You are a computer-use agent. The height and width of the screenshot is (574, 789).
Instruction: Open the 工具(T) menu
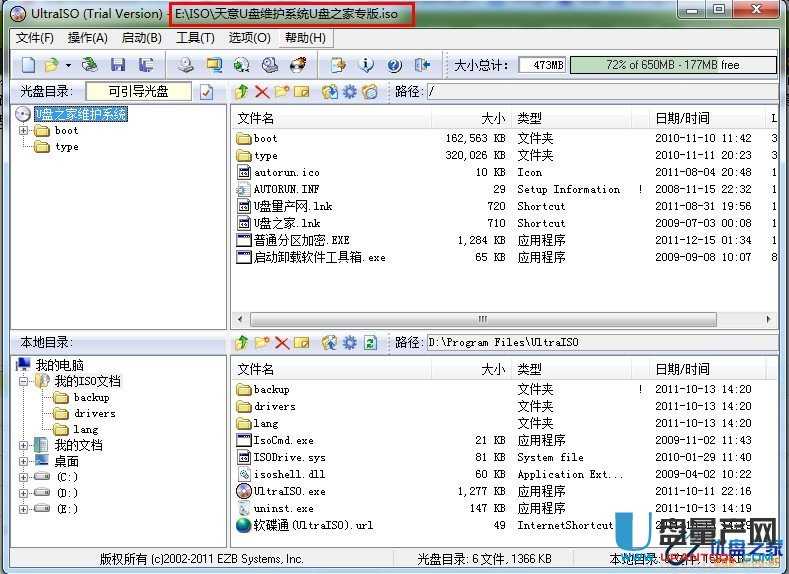tap(195, 38)
